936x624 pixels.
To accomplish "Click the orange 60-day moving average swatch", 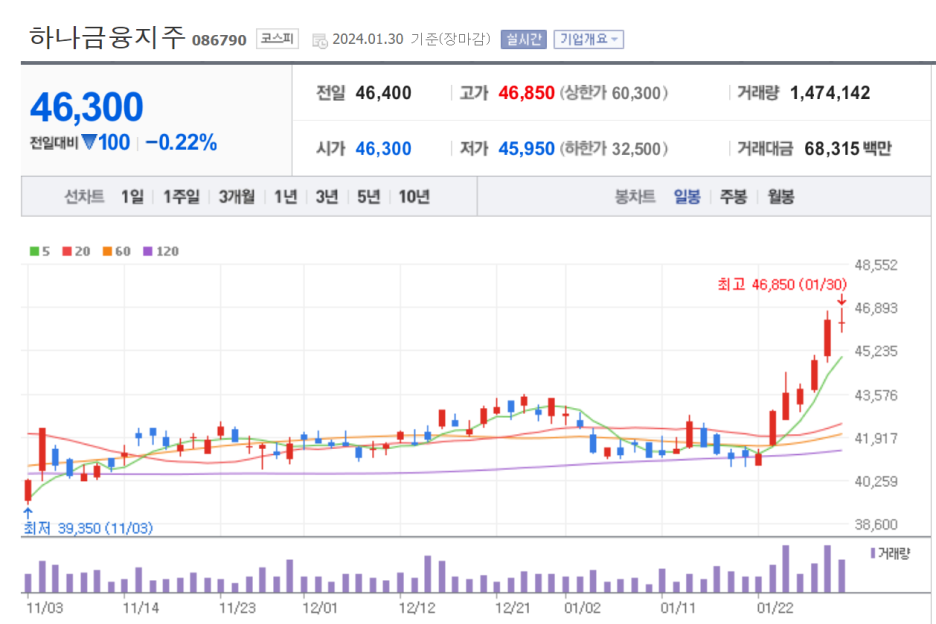I will [107, 251].
